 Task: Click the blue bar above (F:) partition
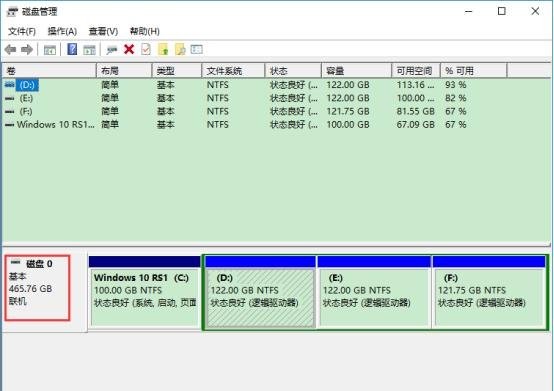489,262
